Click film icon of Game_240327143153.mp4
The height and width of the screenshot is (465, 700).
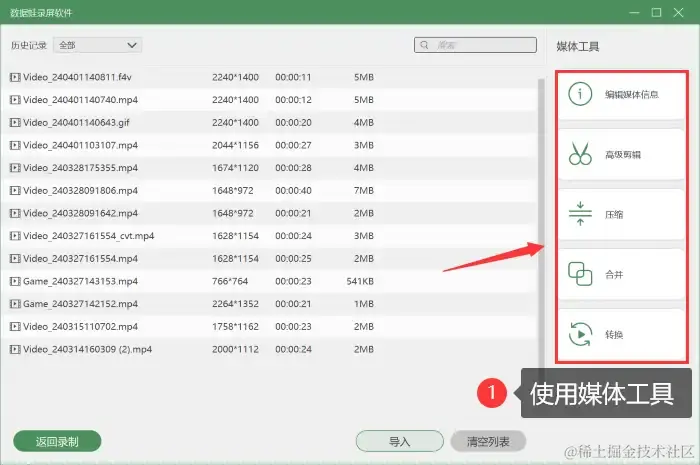[x=15, y=281]
